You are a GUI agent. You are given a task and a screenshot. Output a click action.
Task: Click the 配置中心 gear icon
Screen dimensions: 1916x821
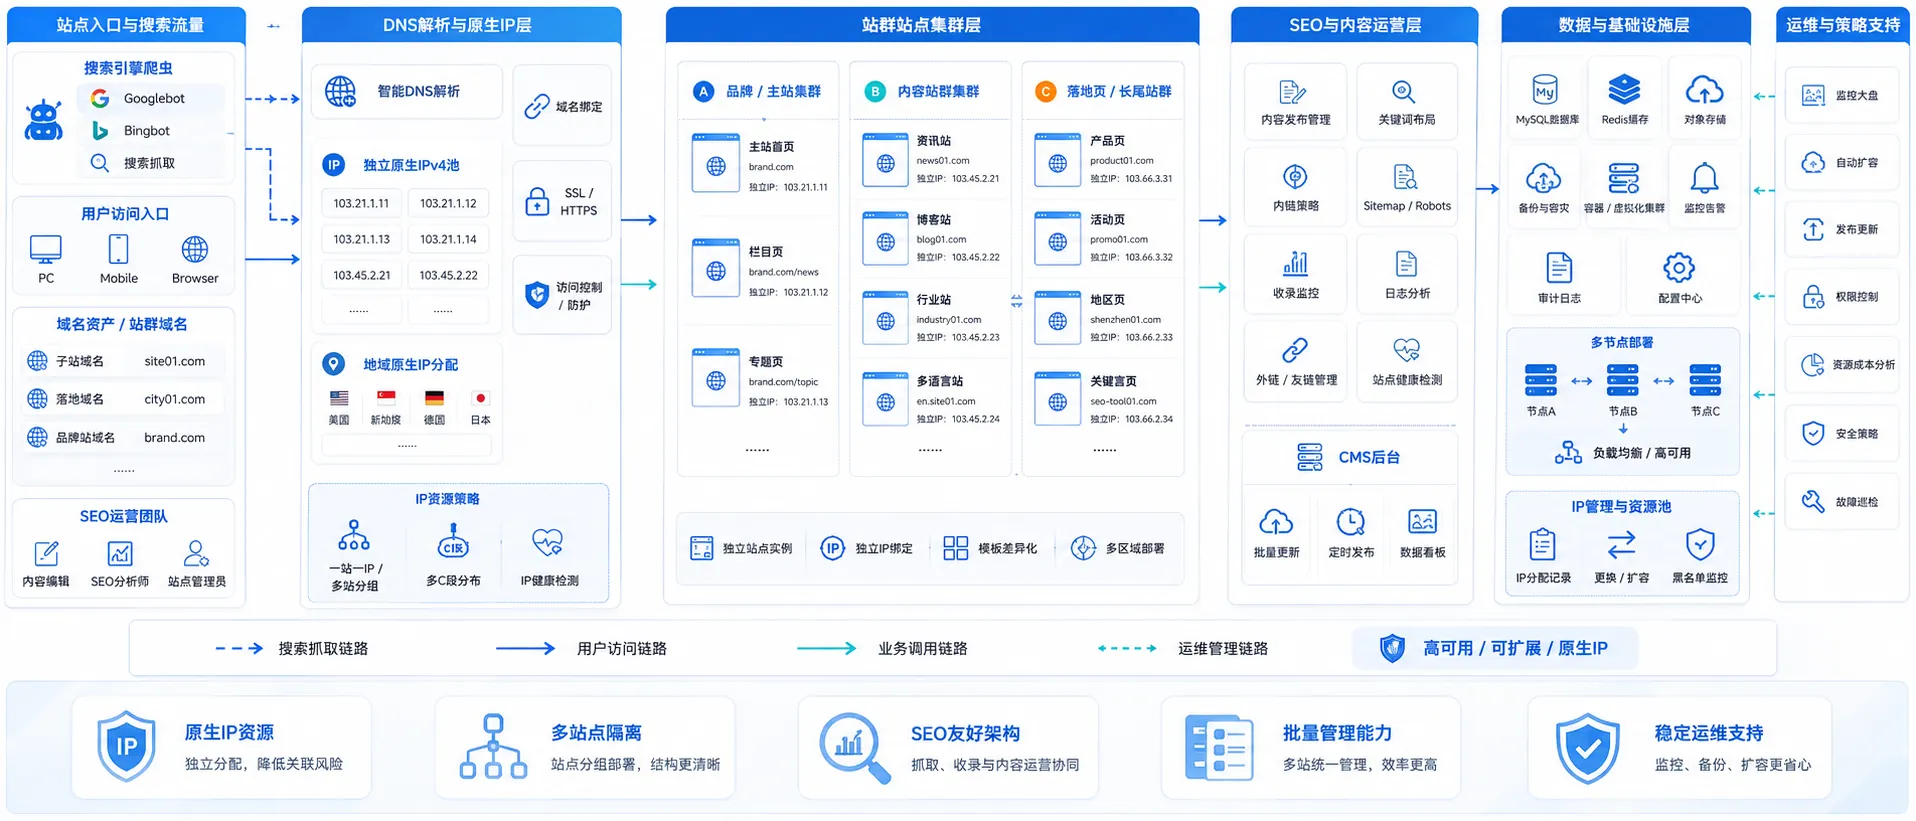point(1679,267)
